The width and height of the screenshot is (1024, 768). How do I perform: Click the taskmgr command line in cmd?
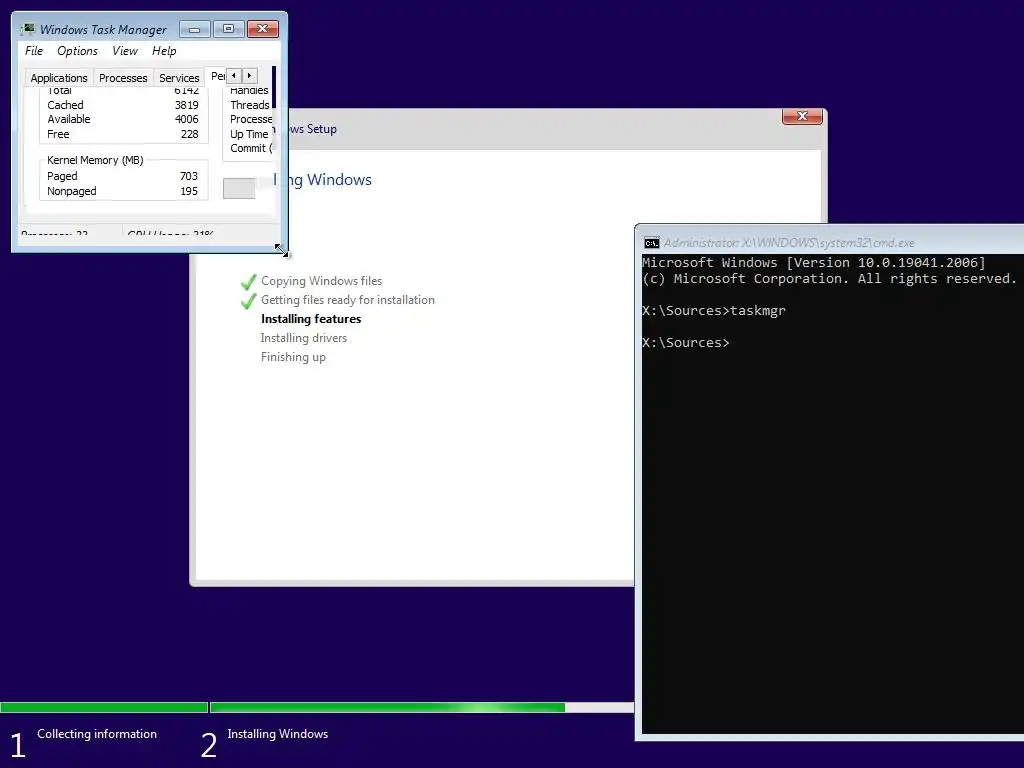pyautogui.click(x=714, y=311)
